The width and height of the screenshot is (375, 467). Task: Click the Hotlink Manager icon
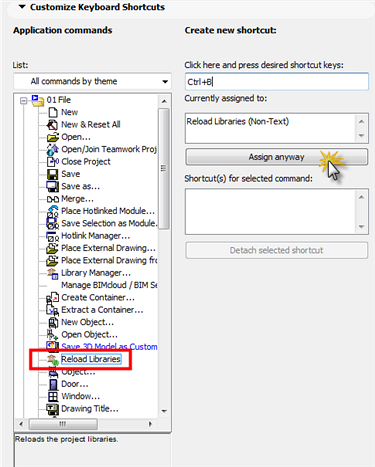[x=53, y=236]
